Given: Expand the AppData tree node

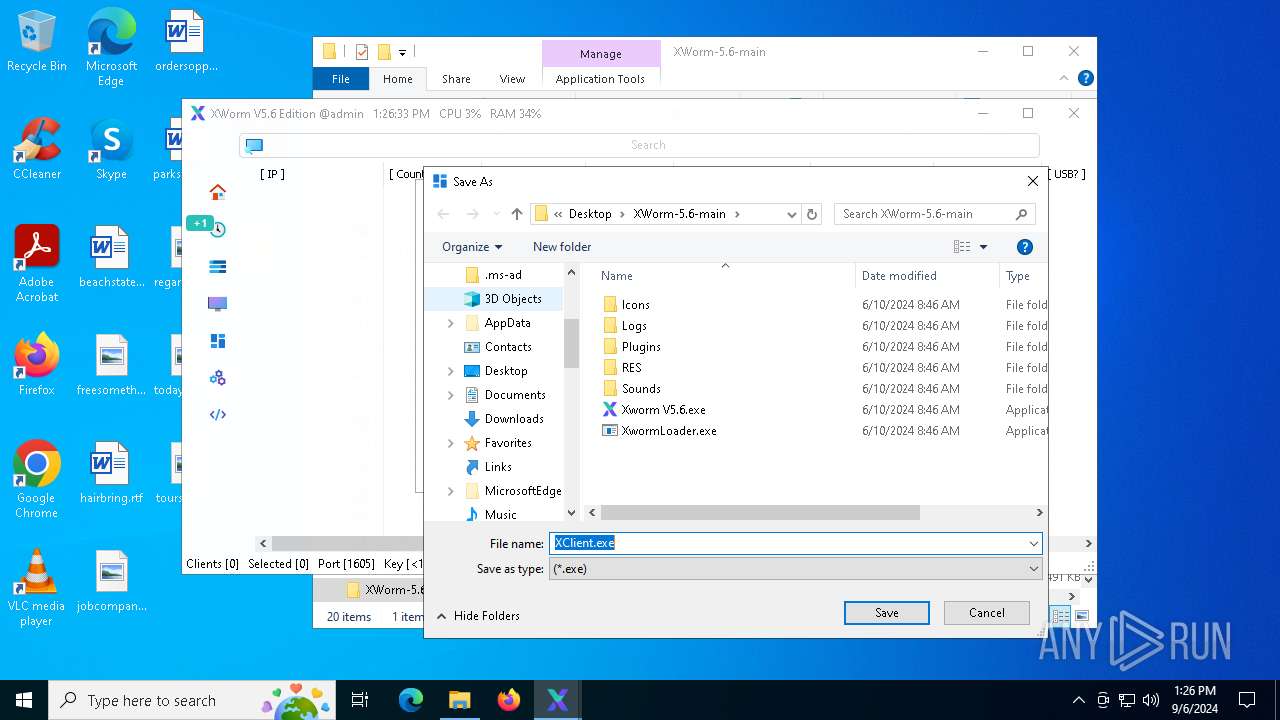Looking at the screenshot, I should coord(451,323).
